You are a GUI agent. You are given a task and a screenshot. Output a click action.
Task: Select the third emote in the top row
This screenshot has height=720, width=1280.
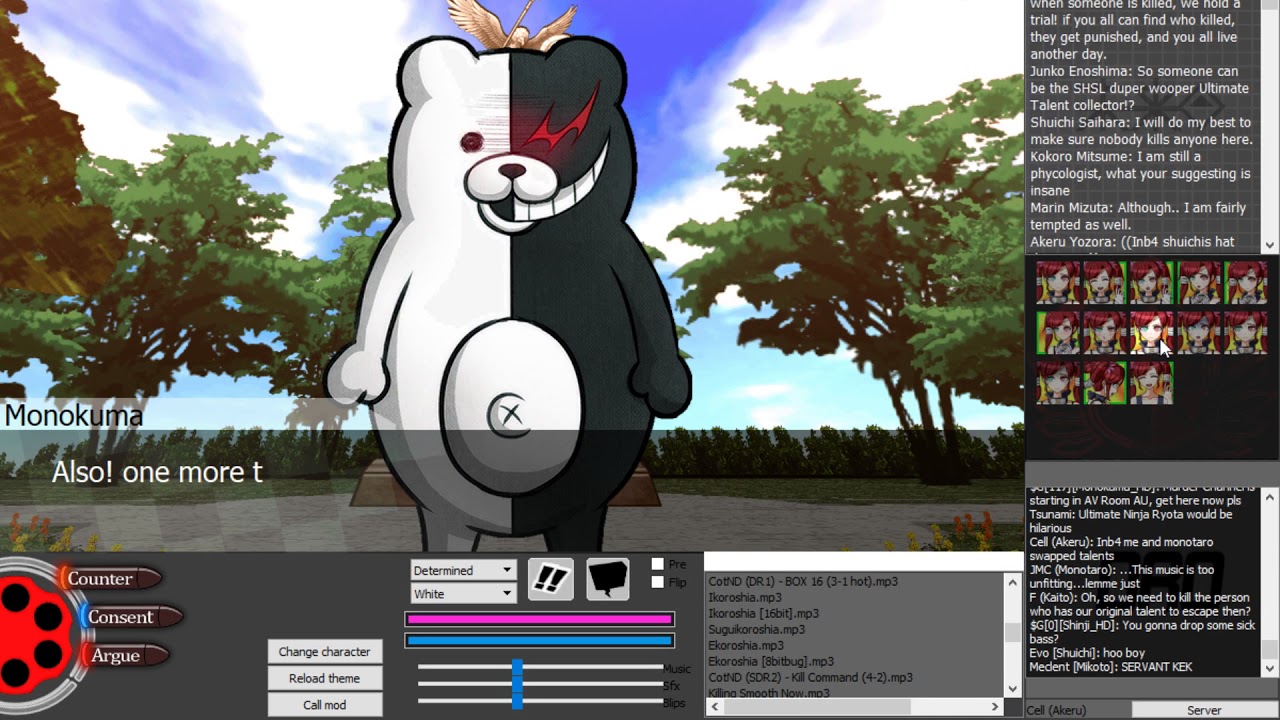coord(1151,283)
